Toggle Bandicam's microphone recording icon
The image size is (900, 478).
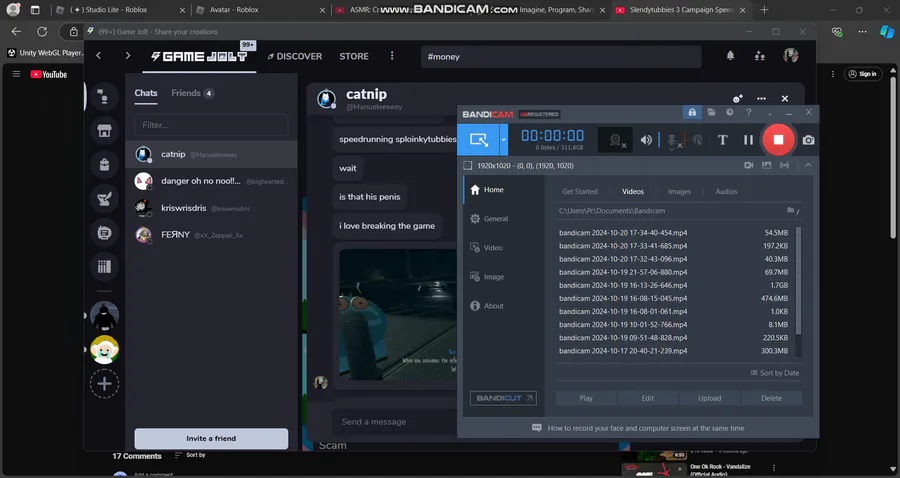coord(672,140)
